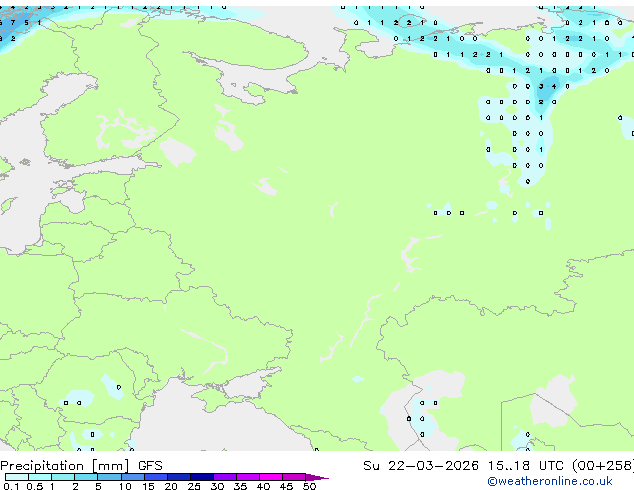
Task: Select the legend swatch between 15 and 20
Action: [x=156, y=477]
